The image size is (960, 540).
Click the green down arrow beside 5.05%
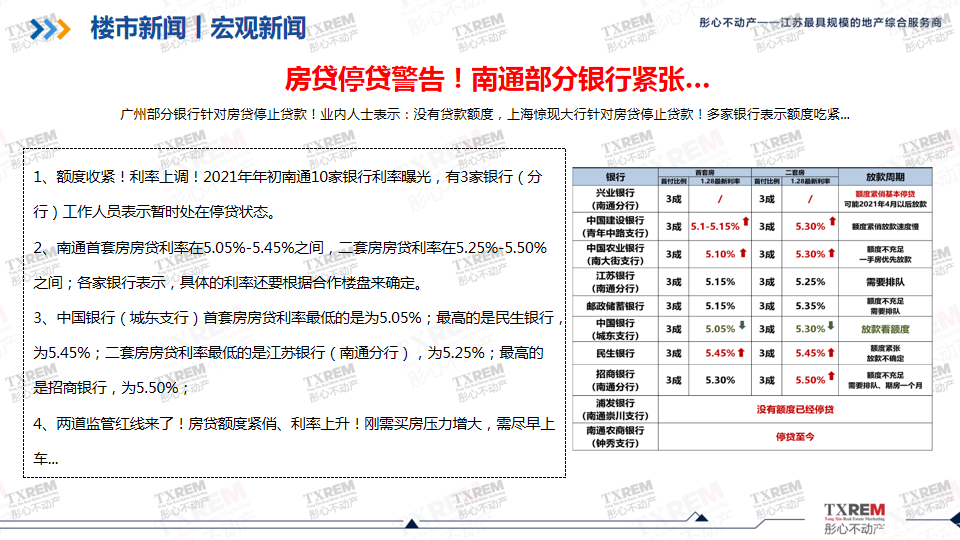[x=742, y=326]
